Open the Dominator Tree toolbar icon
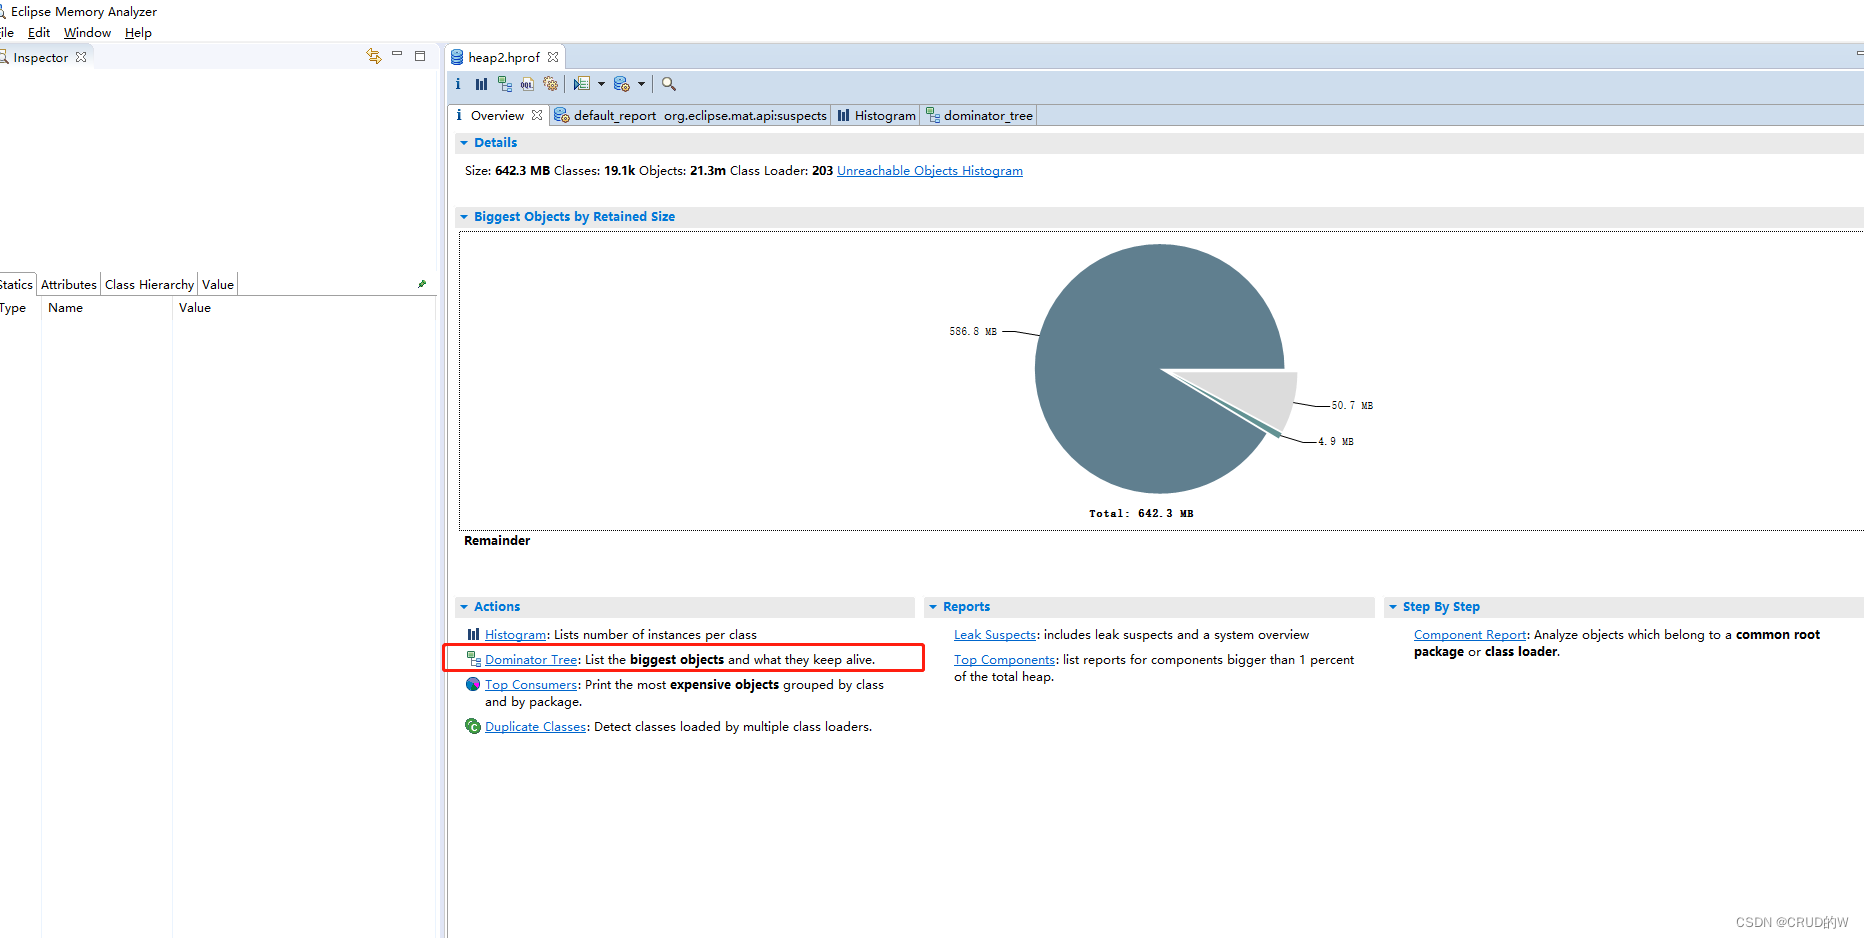This screenshot has width=1864, height=938. (504, 84)
